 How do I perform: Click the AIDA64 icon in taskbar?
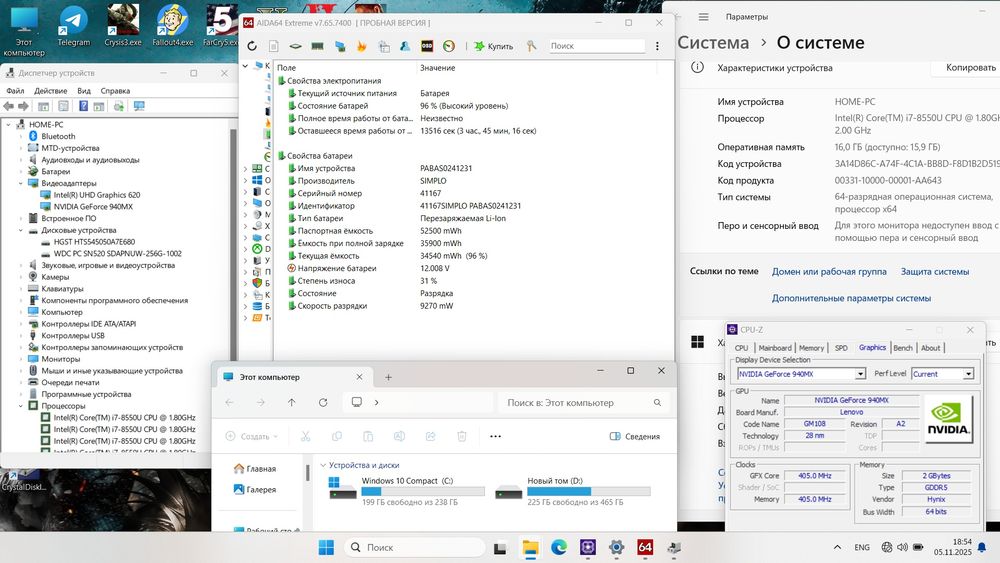(645, 547)
